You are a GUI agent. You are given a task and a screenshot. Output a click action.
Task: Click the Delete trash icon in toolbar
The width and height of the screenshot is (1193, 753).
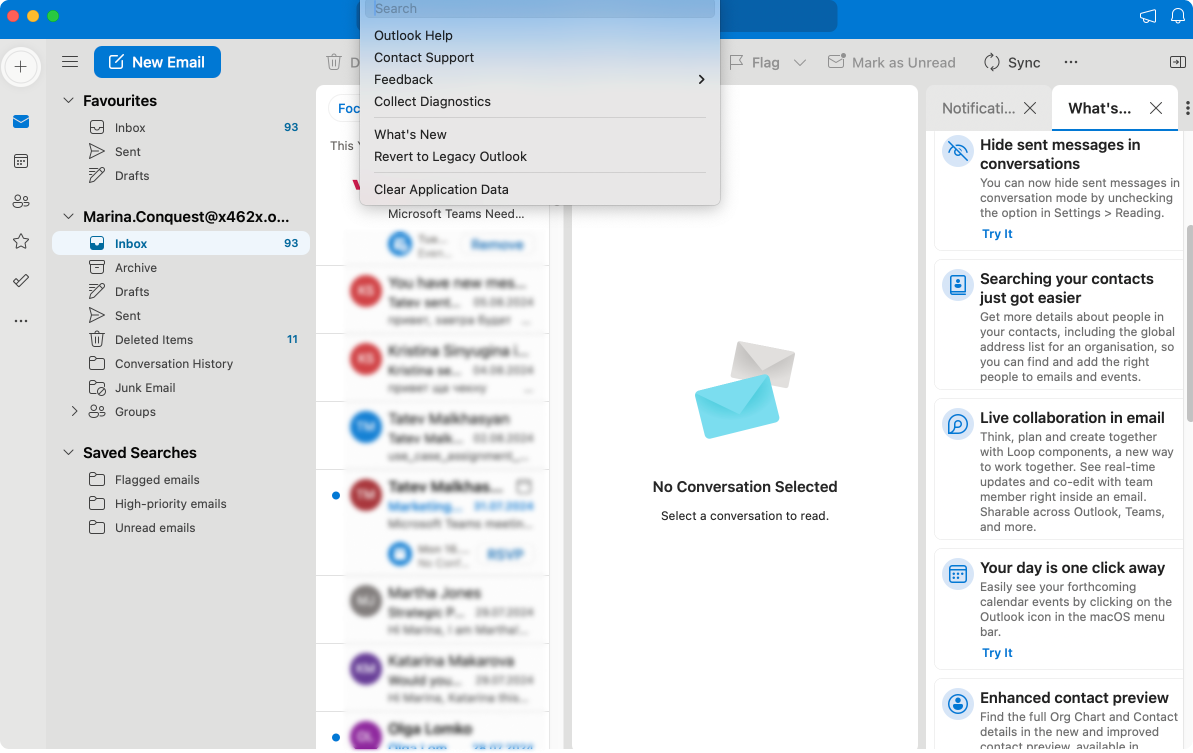(x=334, y=62)
